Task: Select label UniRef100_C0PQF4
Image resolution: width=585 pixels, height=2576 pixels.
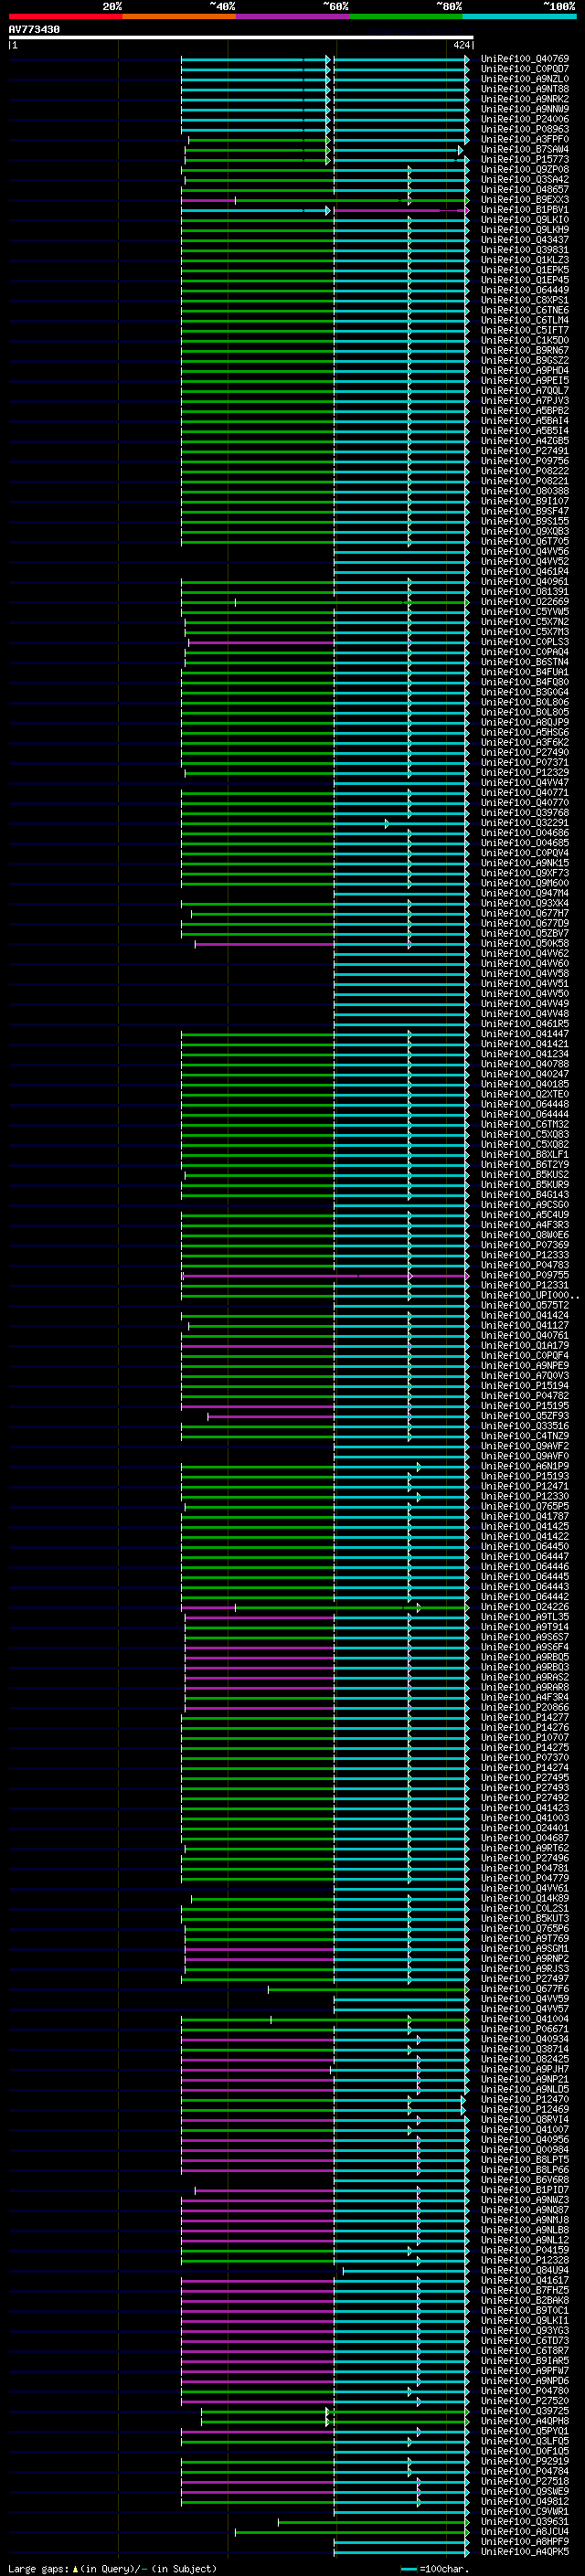Action: 525,1355
